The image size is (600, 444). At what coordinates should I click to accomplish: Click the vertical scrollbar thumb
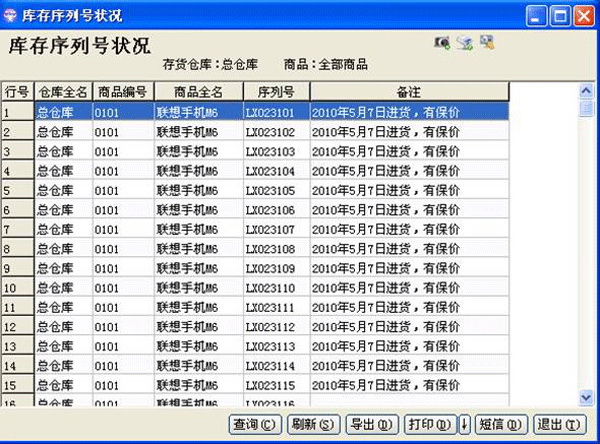click(x=586, y=108)
